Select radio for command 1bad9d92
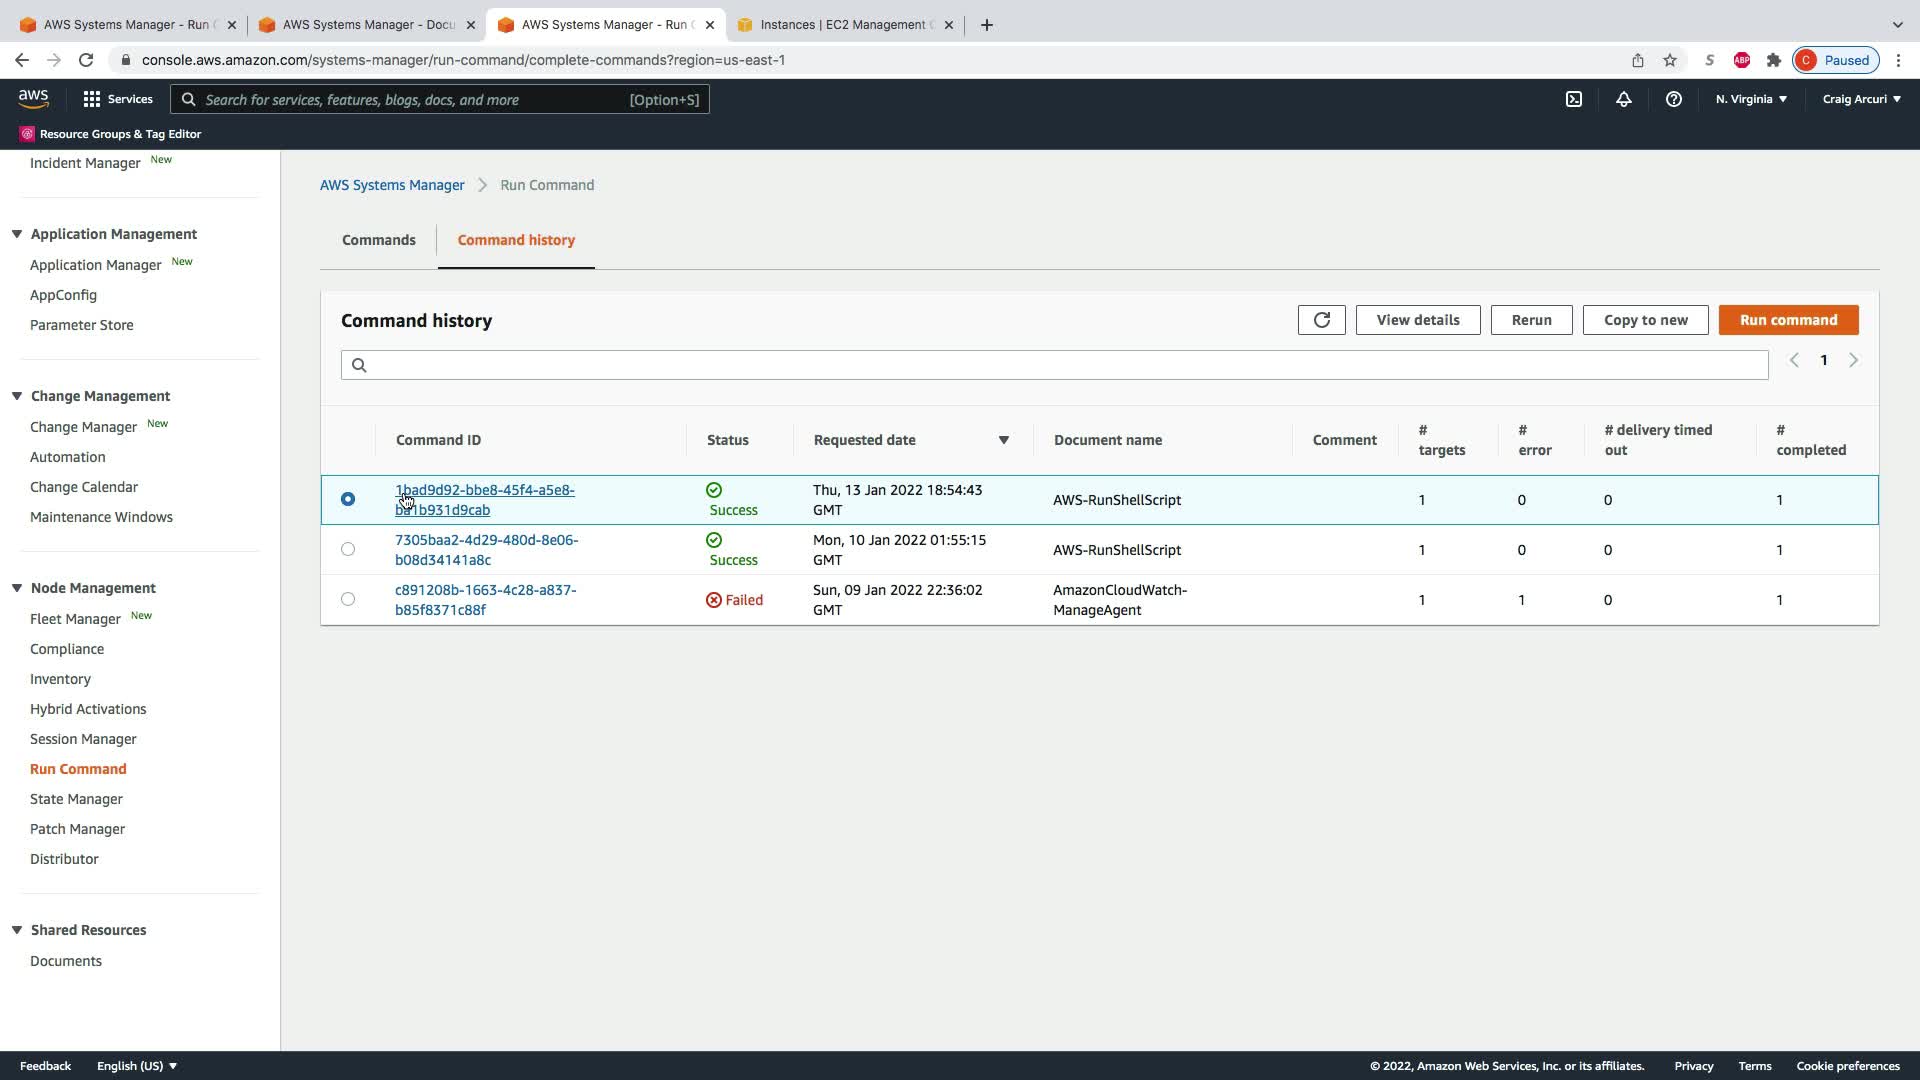The height and width of the screenshot is (1080, 1920). [348, 499]
